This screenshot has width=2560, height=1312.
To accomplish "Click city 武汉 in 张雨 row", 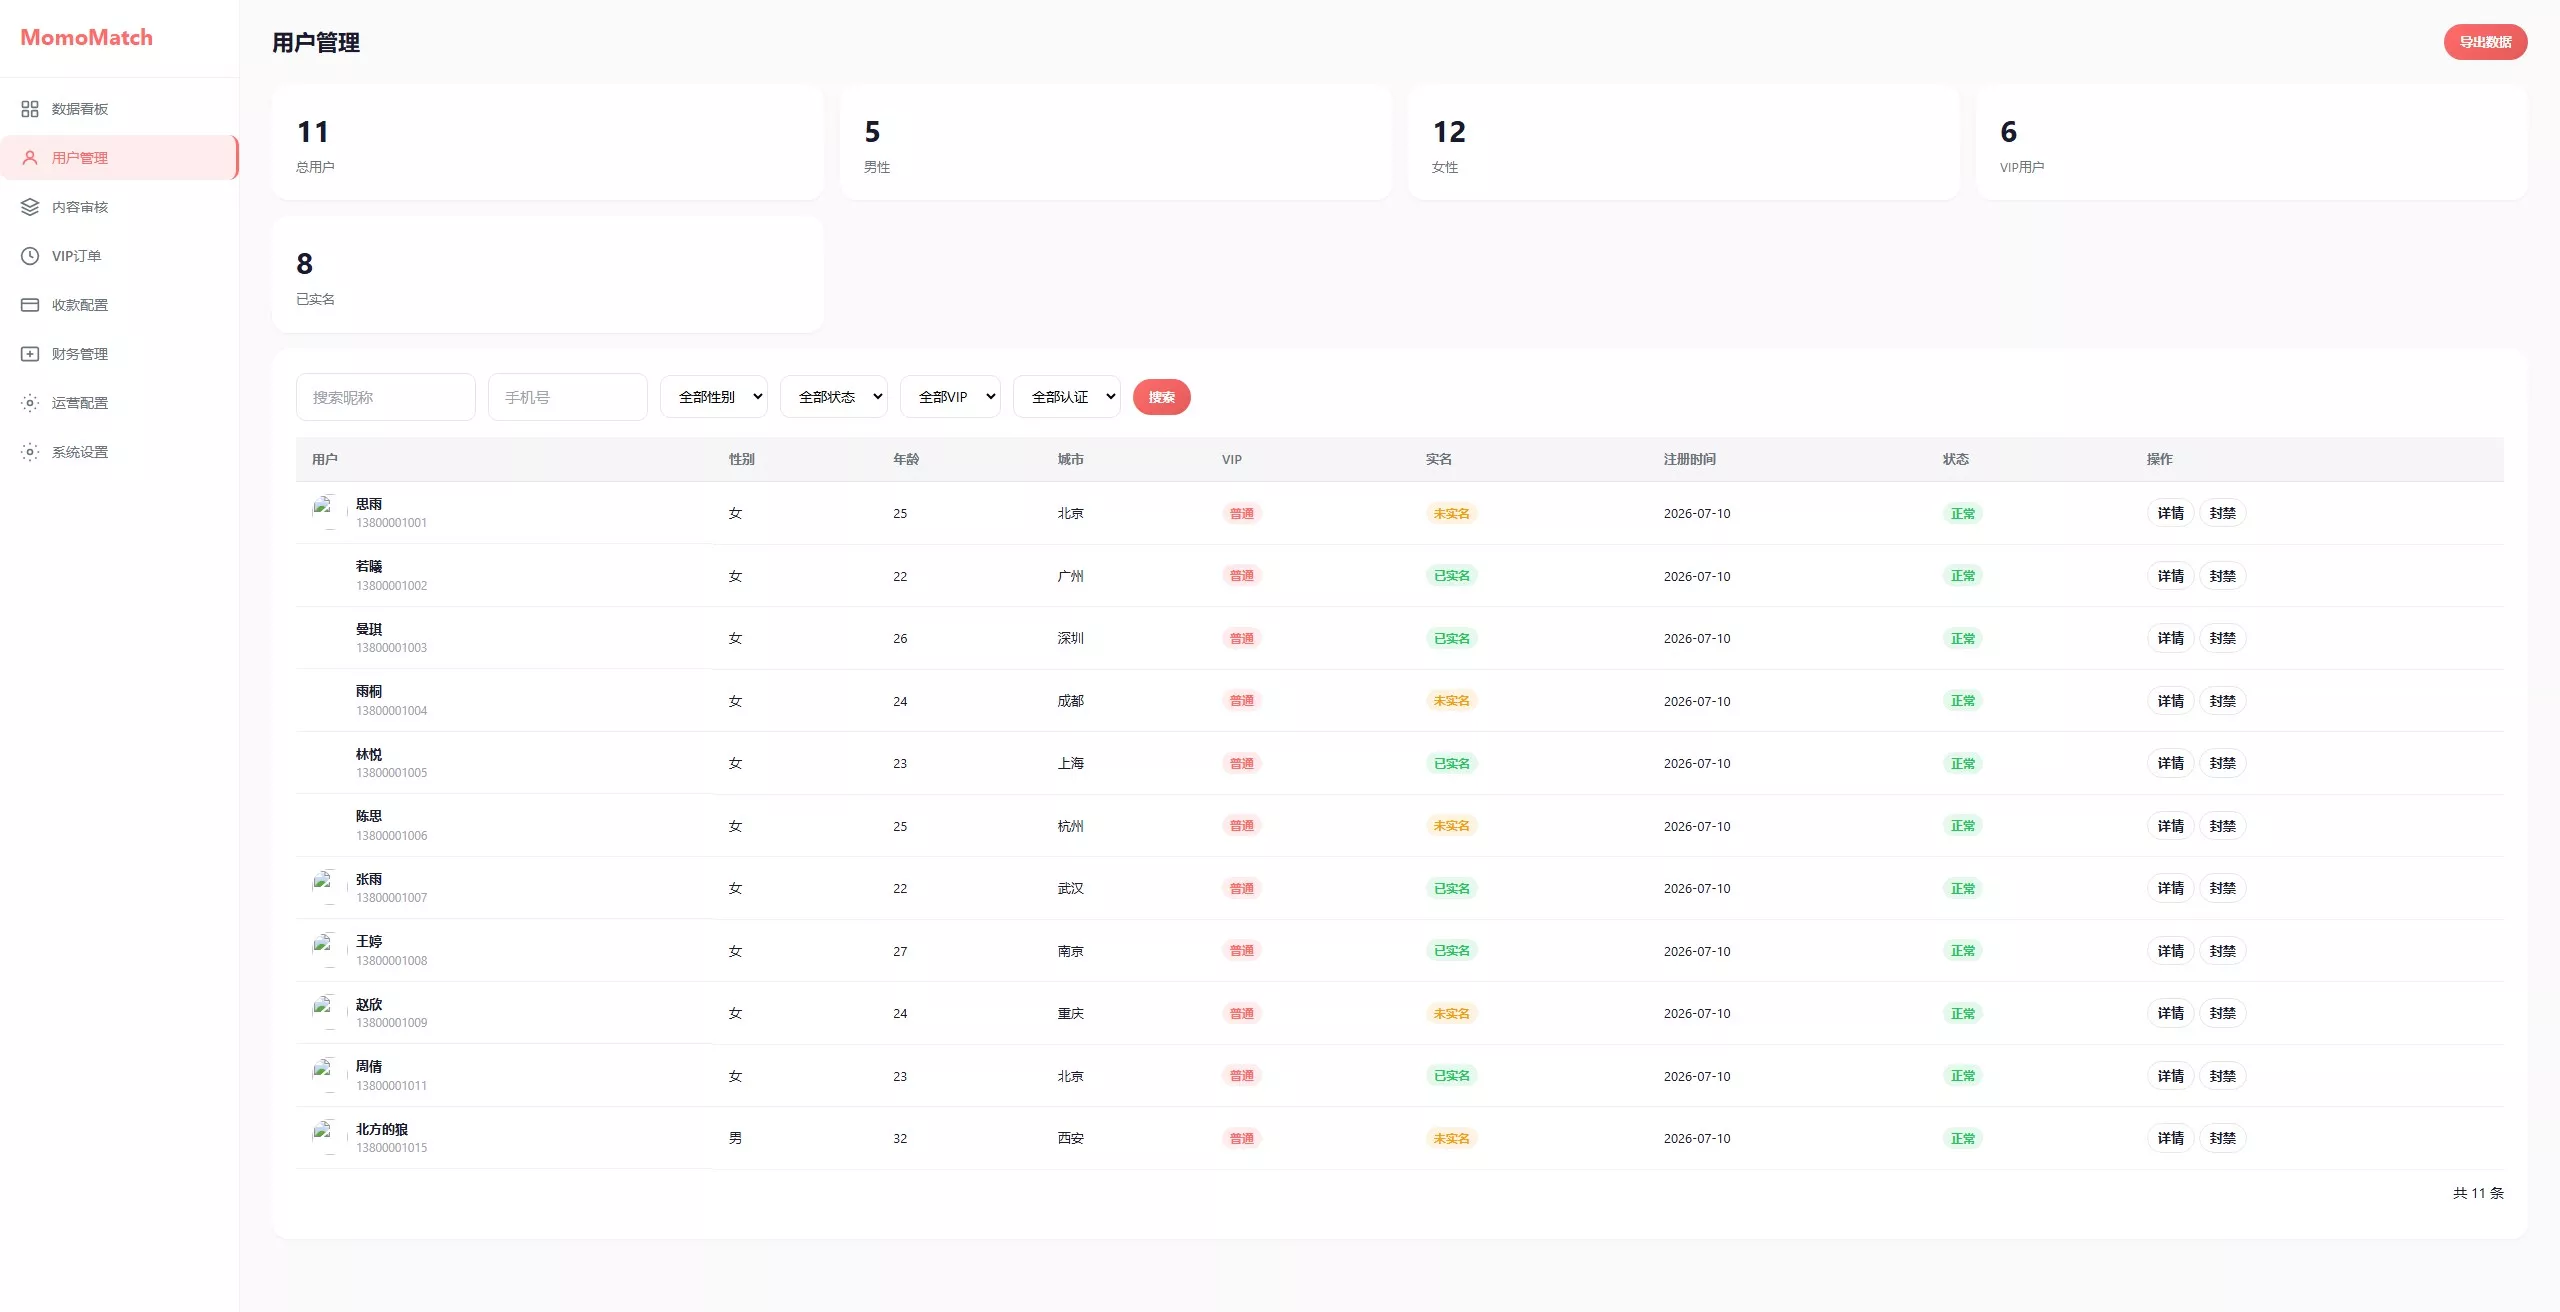I will pyautogui.click(x=1070, y=888).
